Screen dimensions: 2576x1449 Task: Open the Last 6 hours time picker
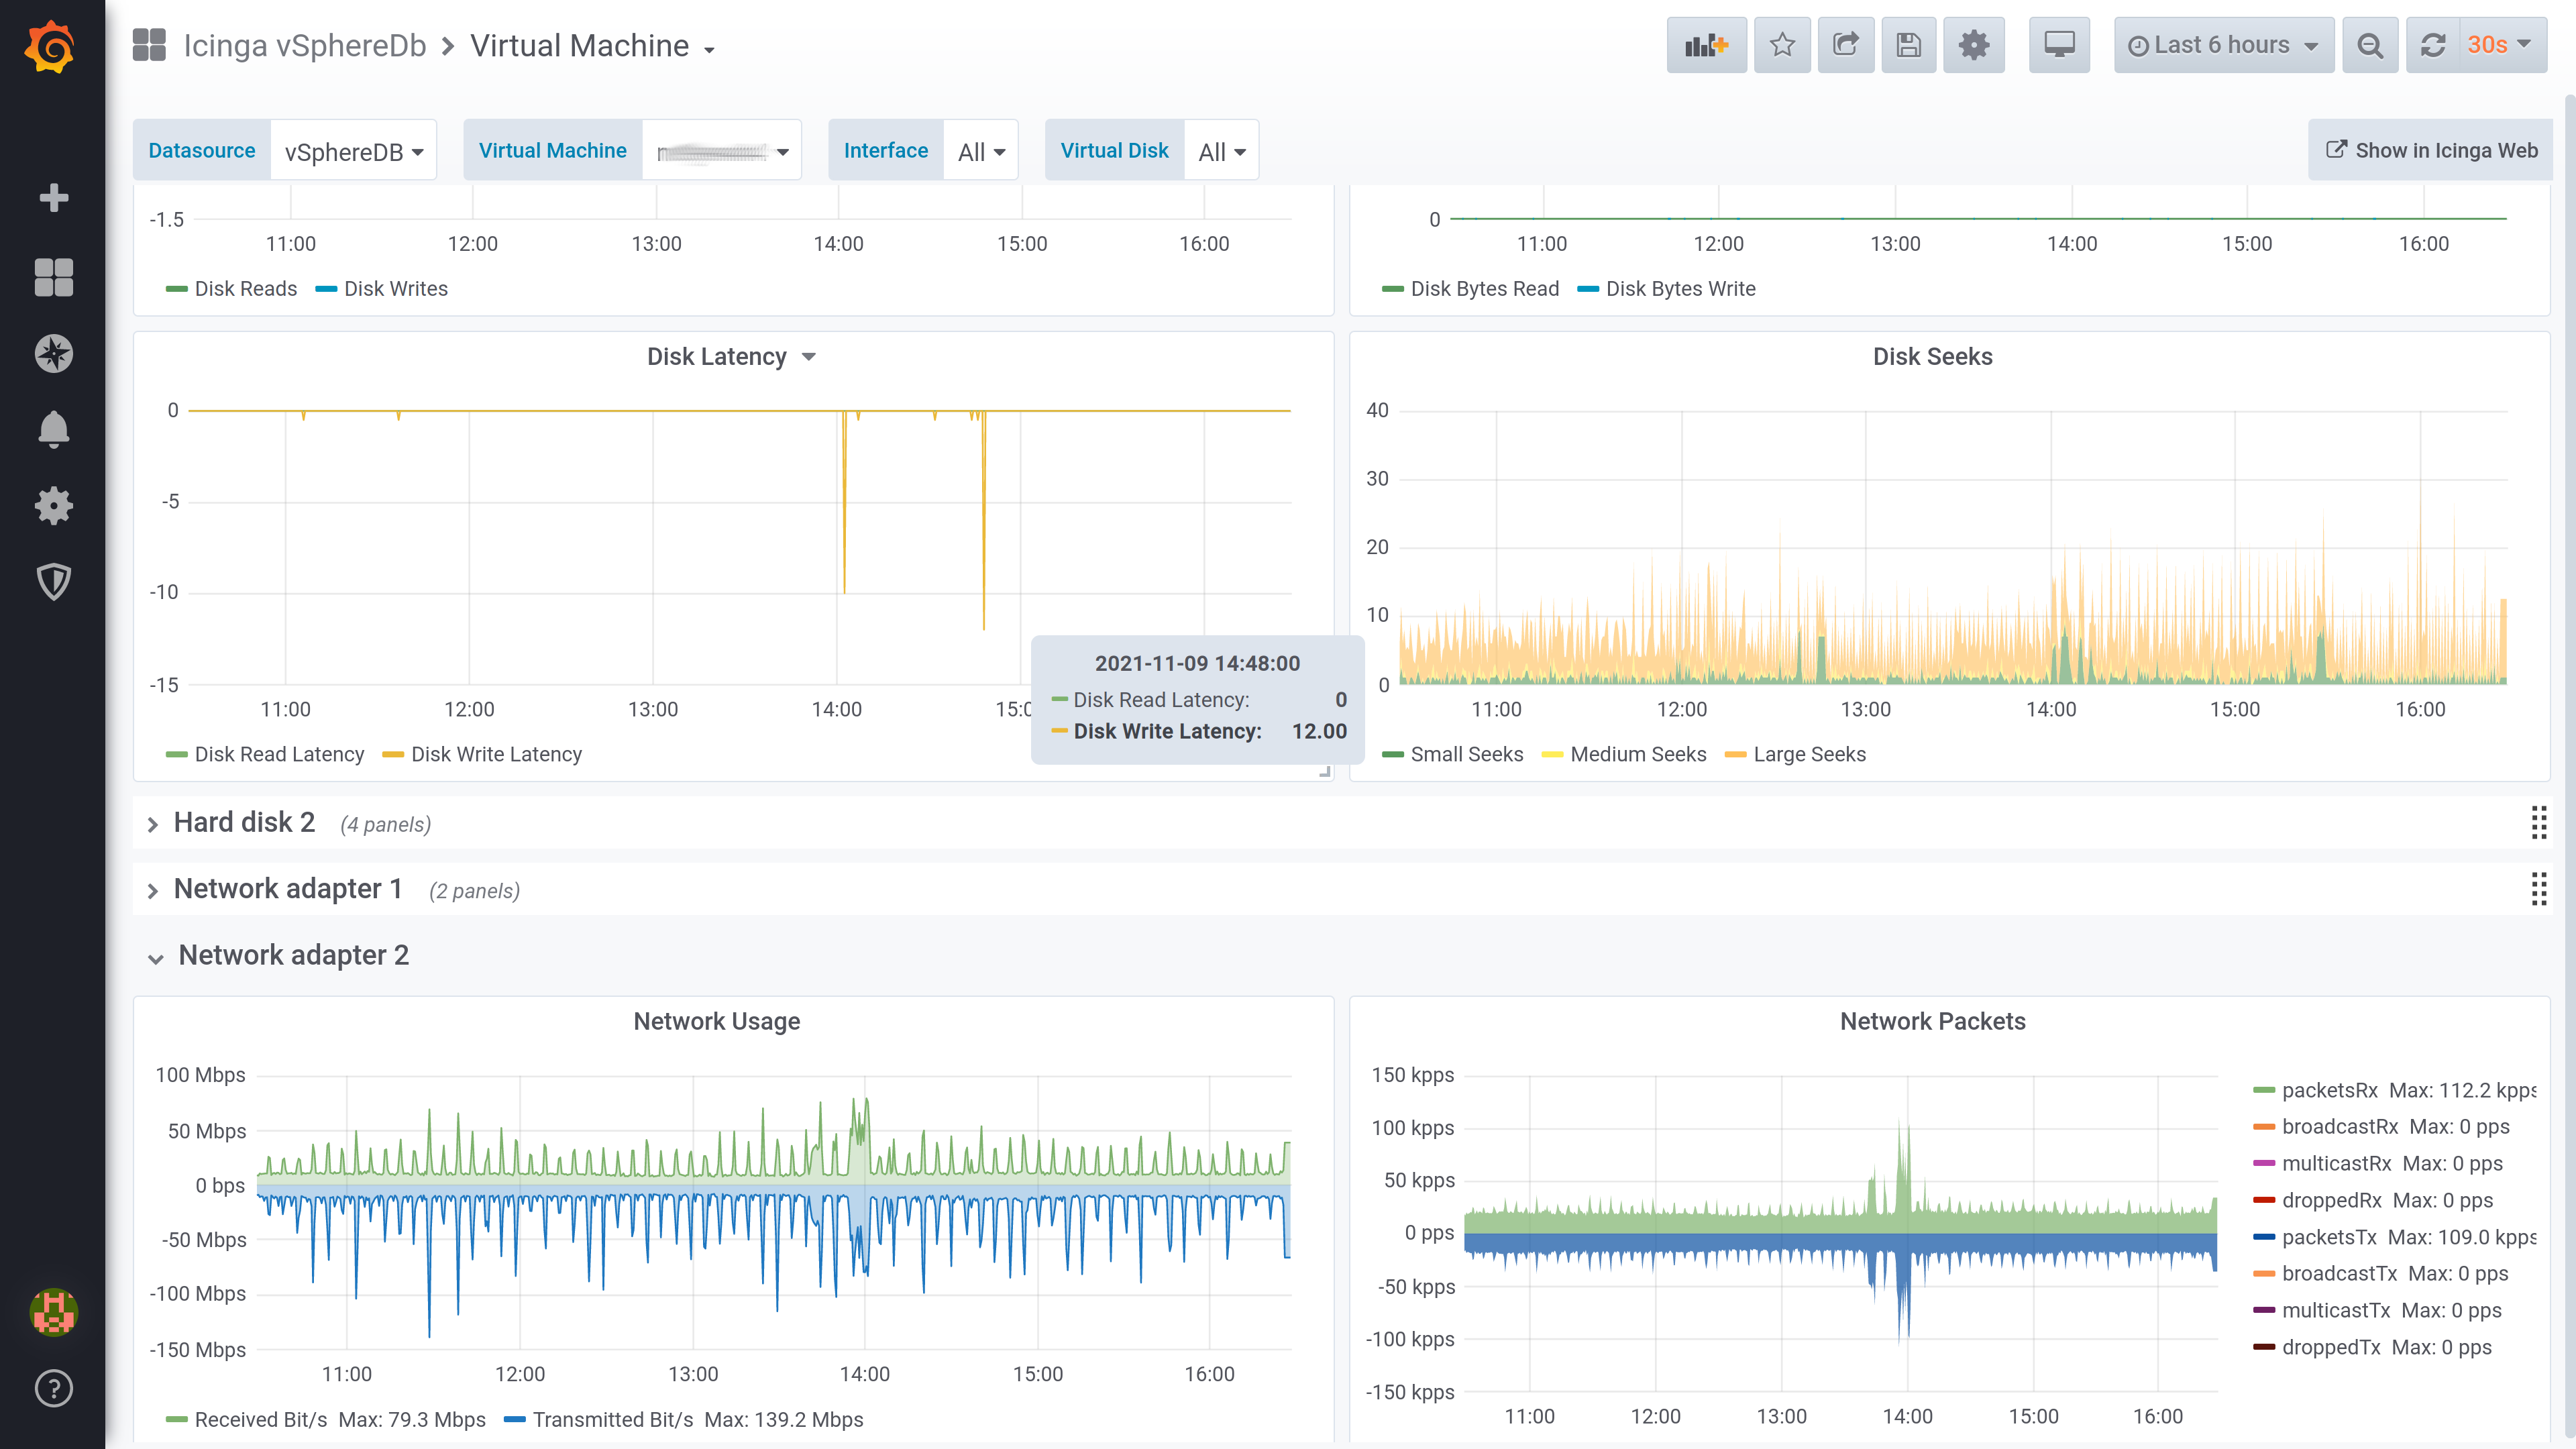click(2223, 45)
